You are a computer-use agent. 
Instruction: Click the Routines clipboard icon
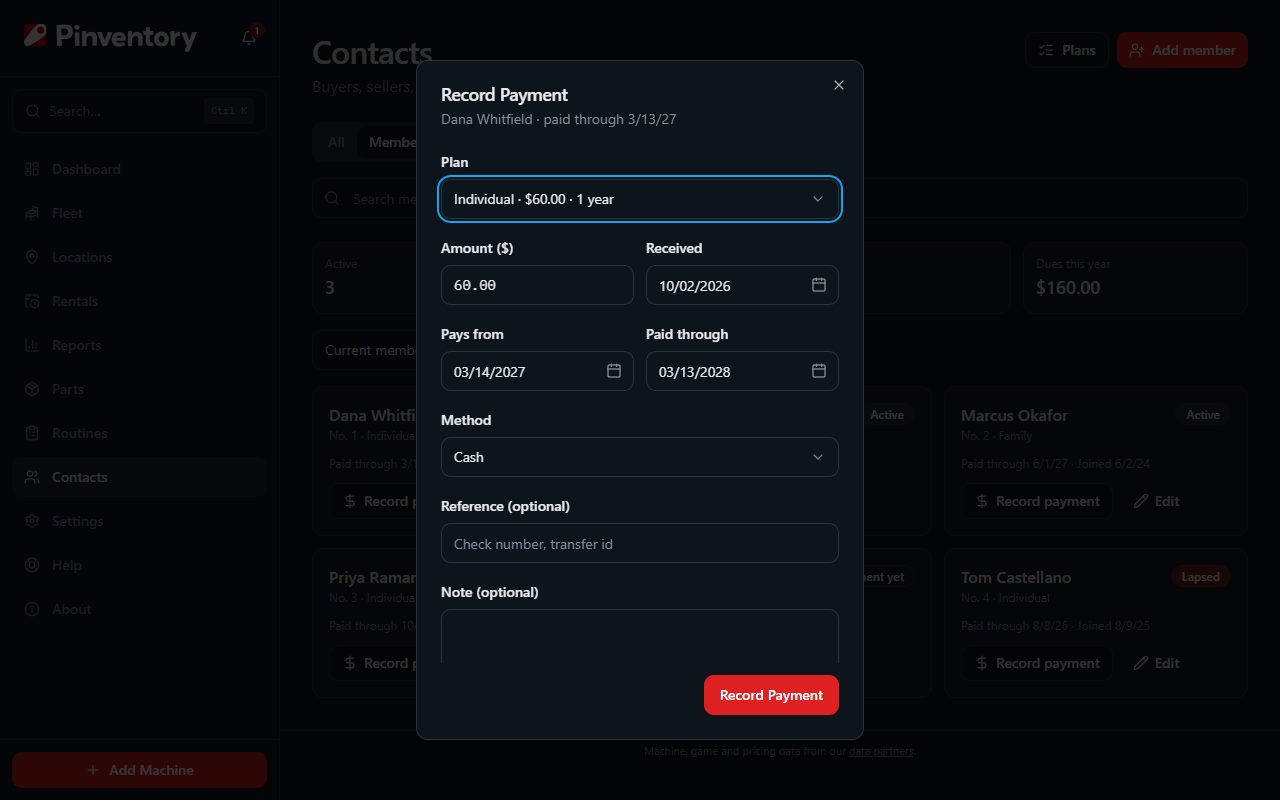pyautogui.click(x=32, y=433)
